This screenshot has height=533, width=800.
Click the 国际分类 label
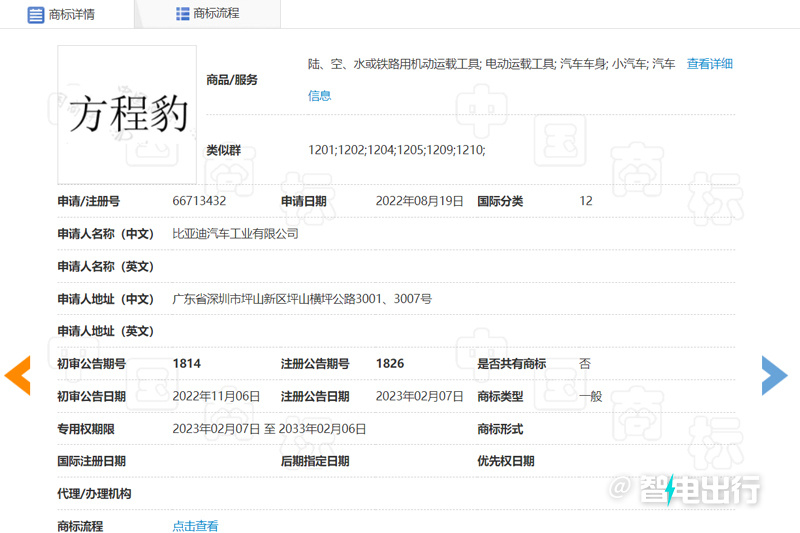[x=500, y=201]
